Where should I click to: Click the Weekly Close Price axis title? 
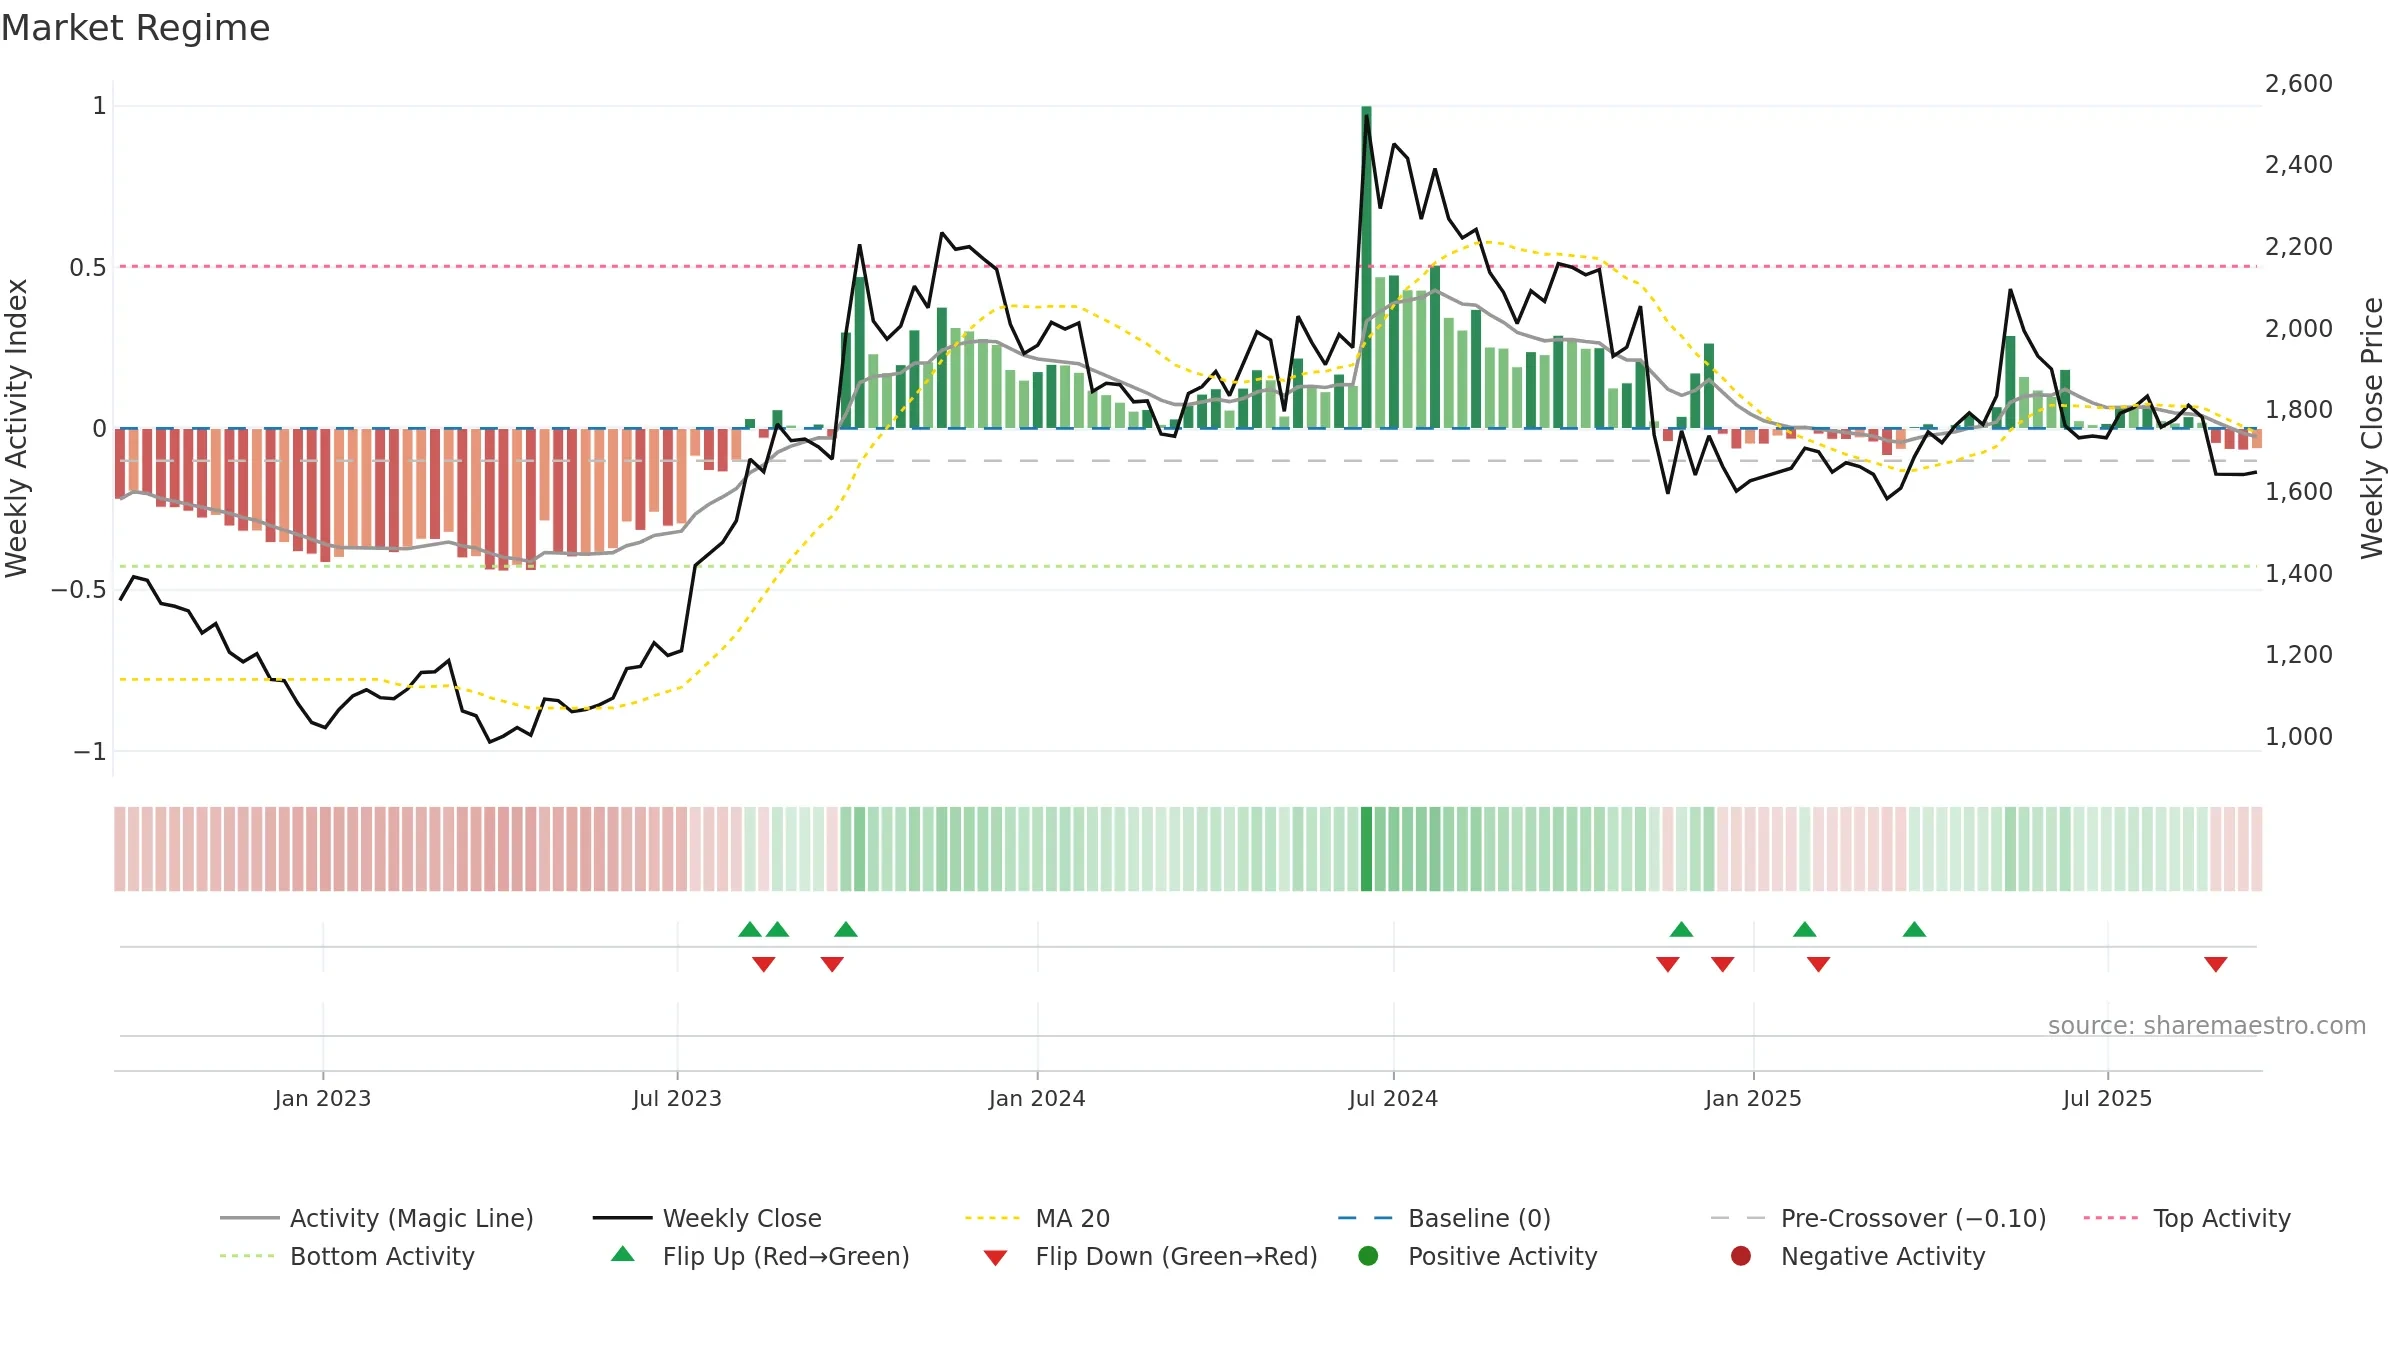click(2372, 428)
